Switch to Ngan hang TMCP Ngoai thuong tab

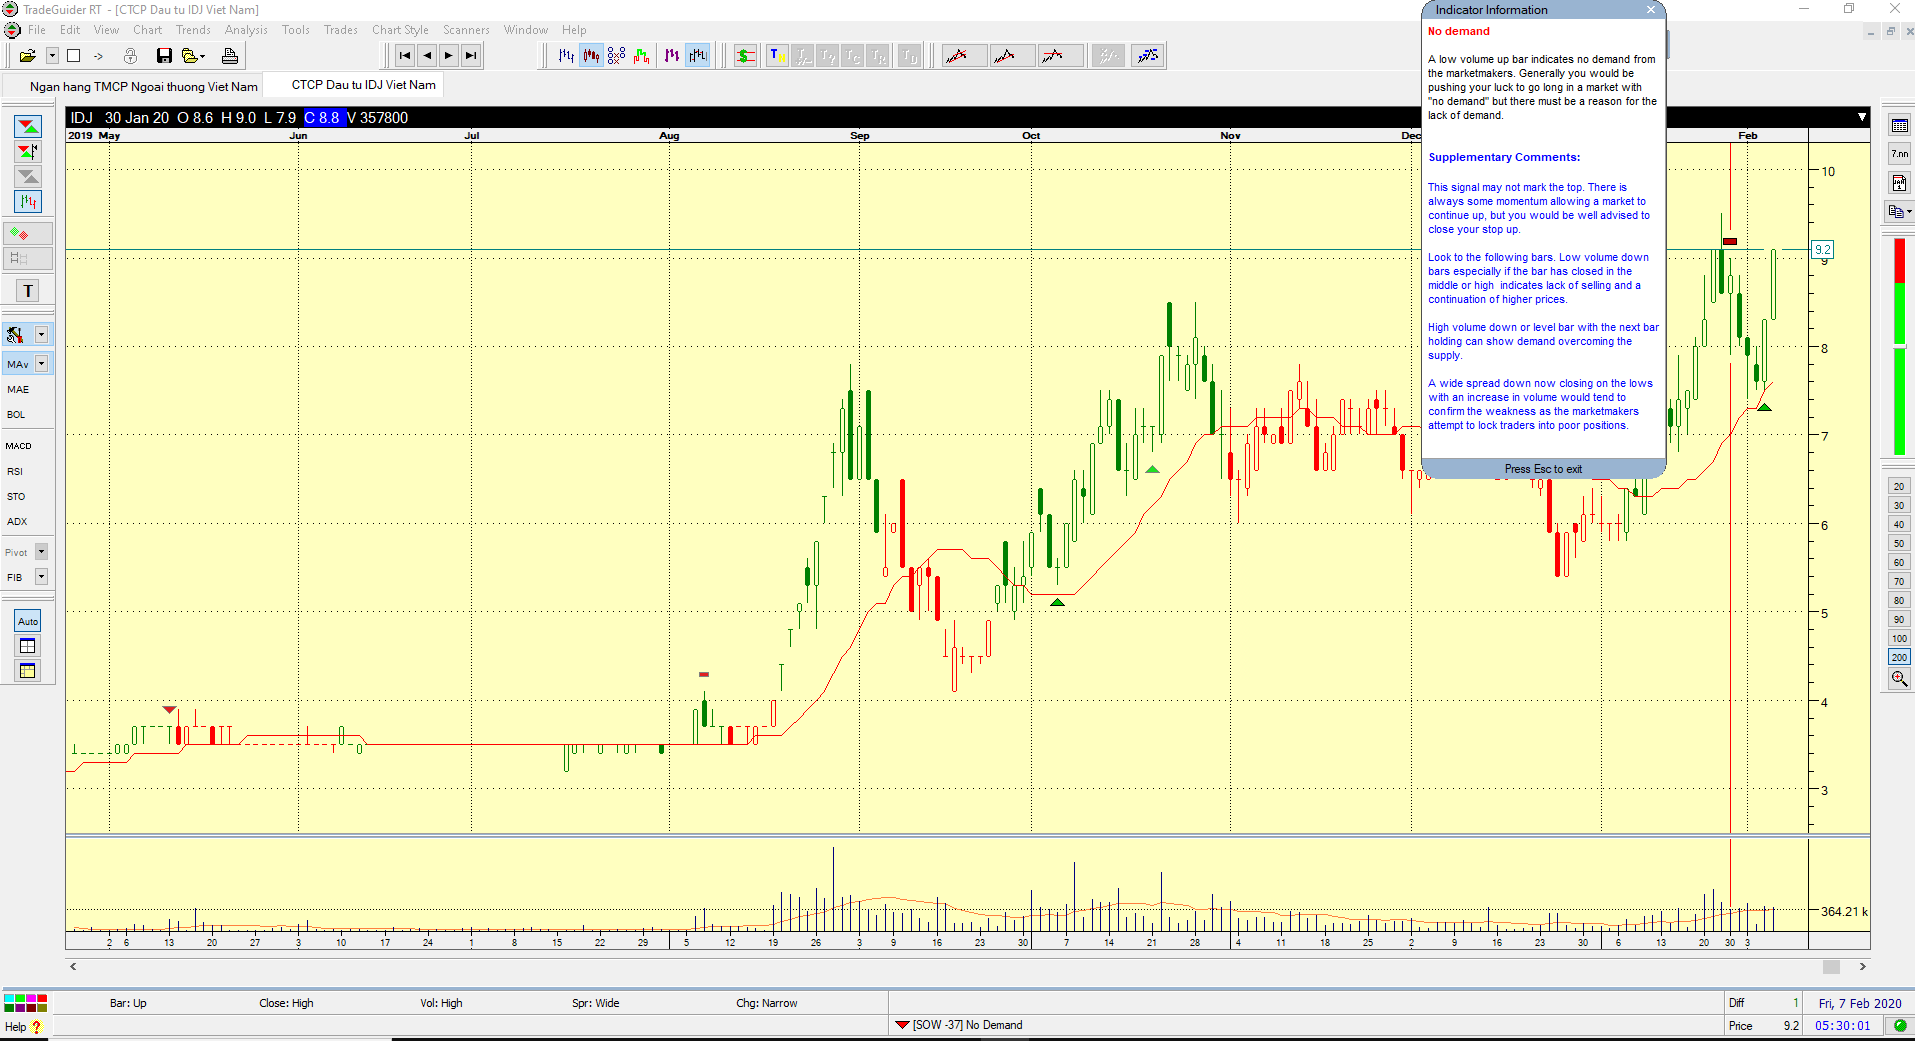143,86
